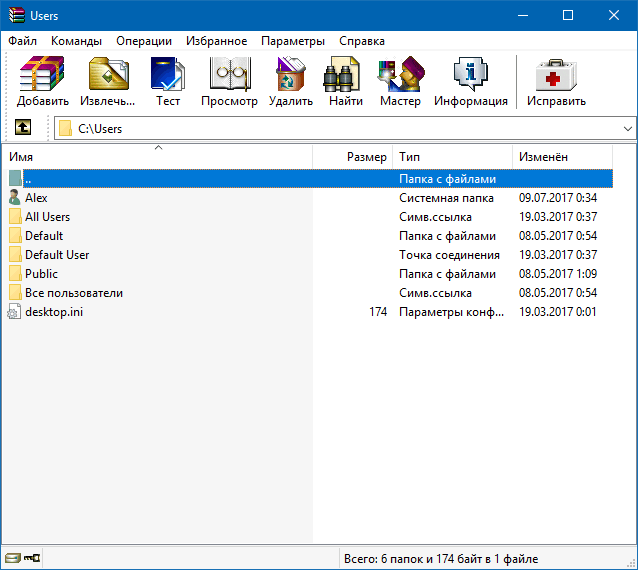Open the Параметры menu
This screenshot has height=570, width=638.
292,41
